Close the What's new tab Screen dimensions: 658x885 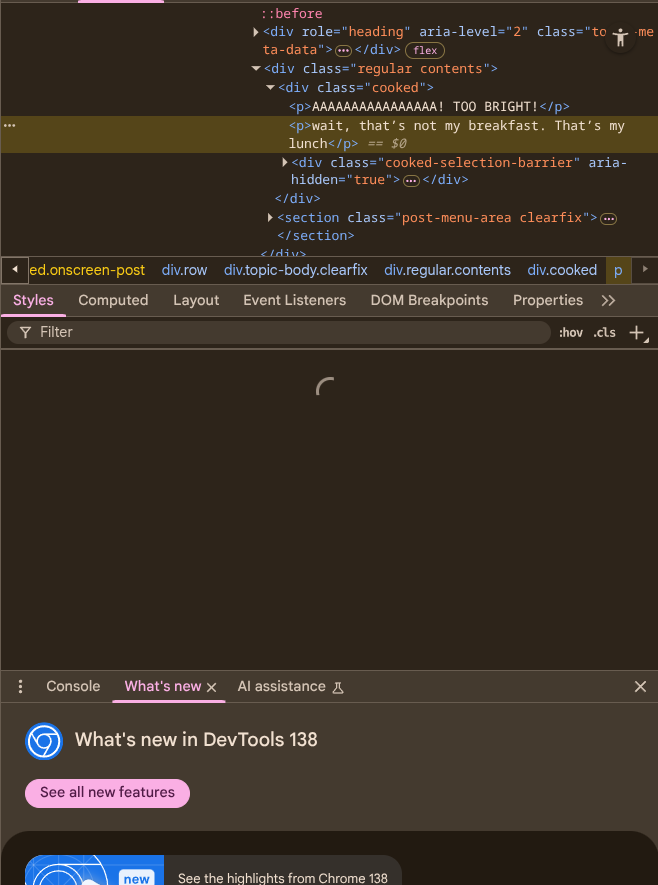click(x=212, y=687)
